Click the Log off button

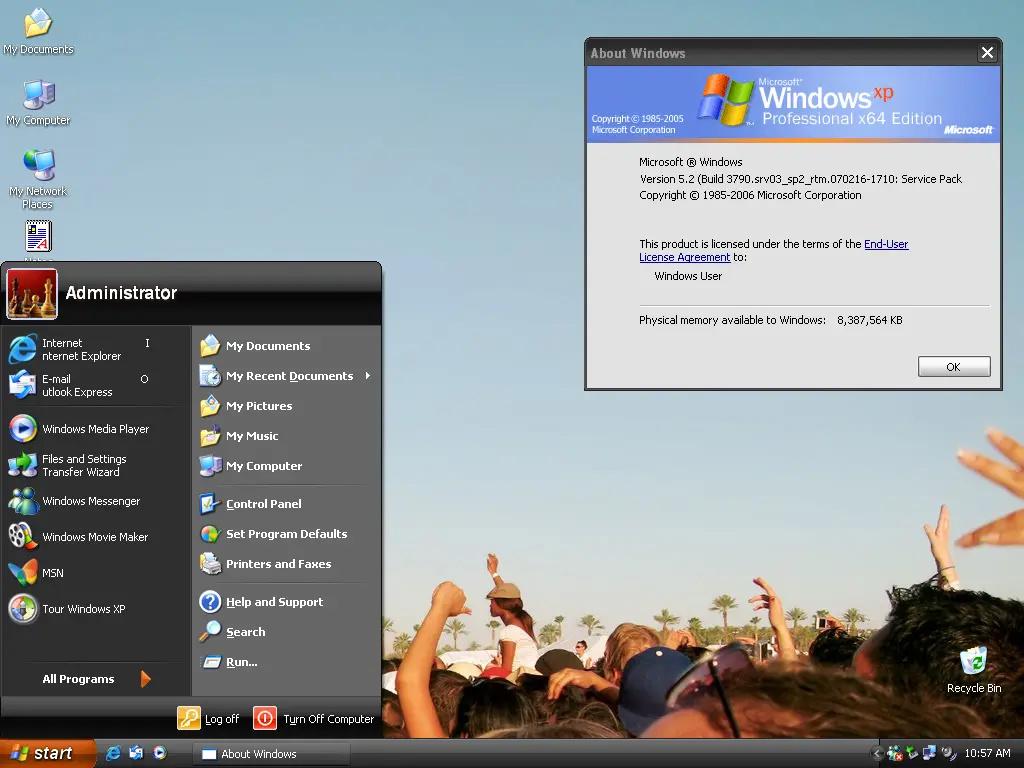208,718
